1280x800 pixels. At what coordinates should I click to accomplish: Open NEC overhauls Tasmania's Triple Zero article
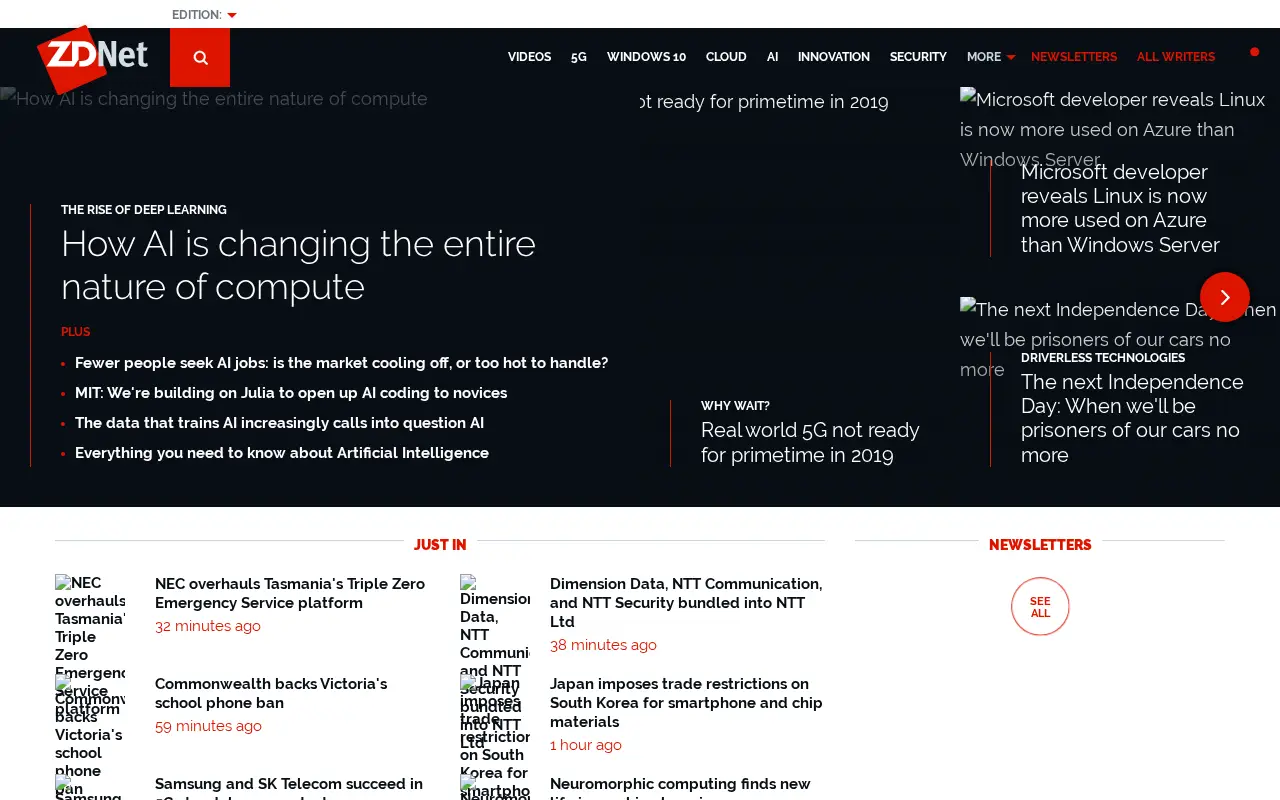(290, 593)
